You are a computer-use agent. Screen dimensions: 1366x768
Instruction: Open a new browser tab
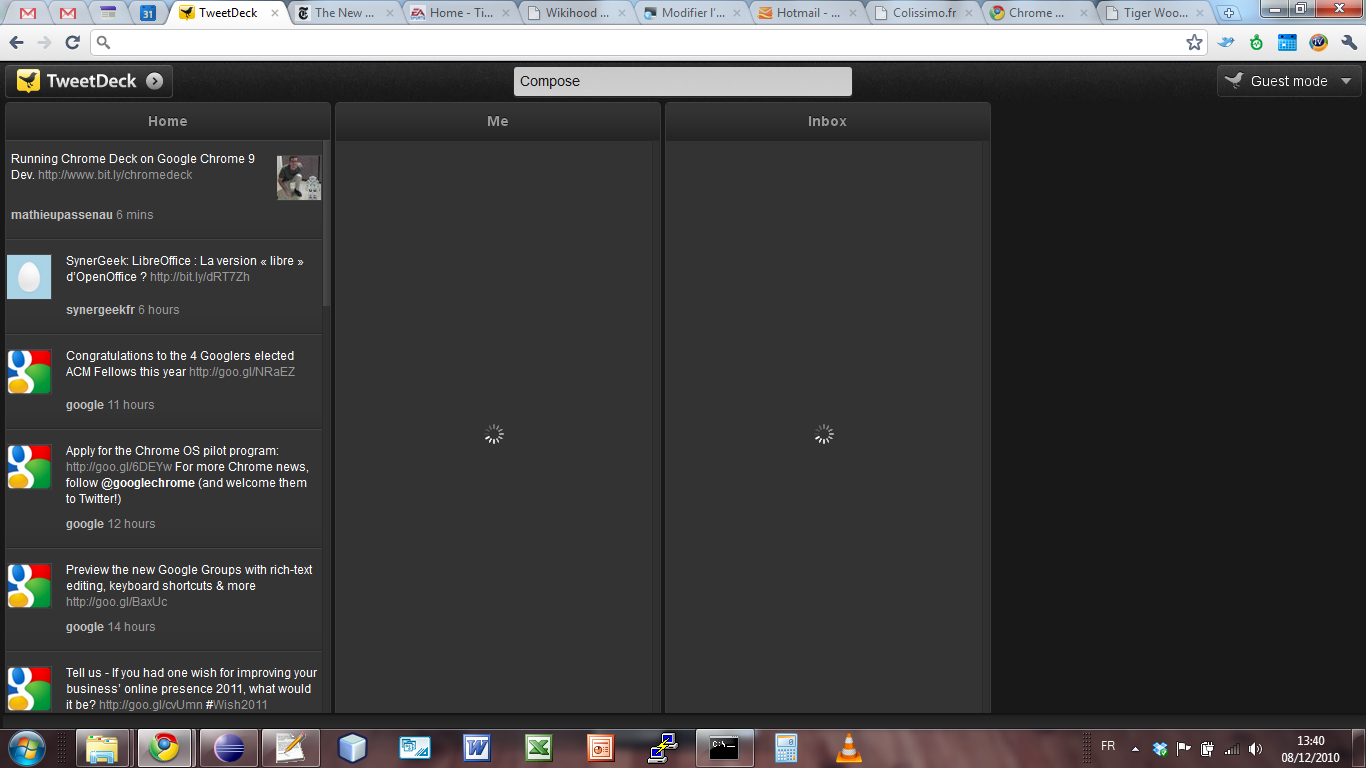1230,14
